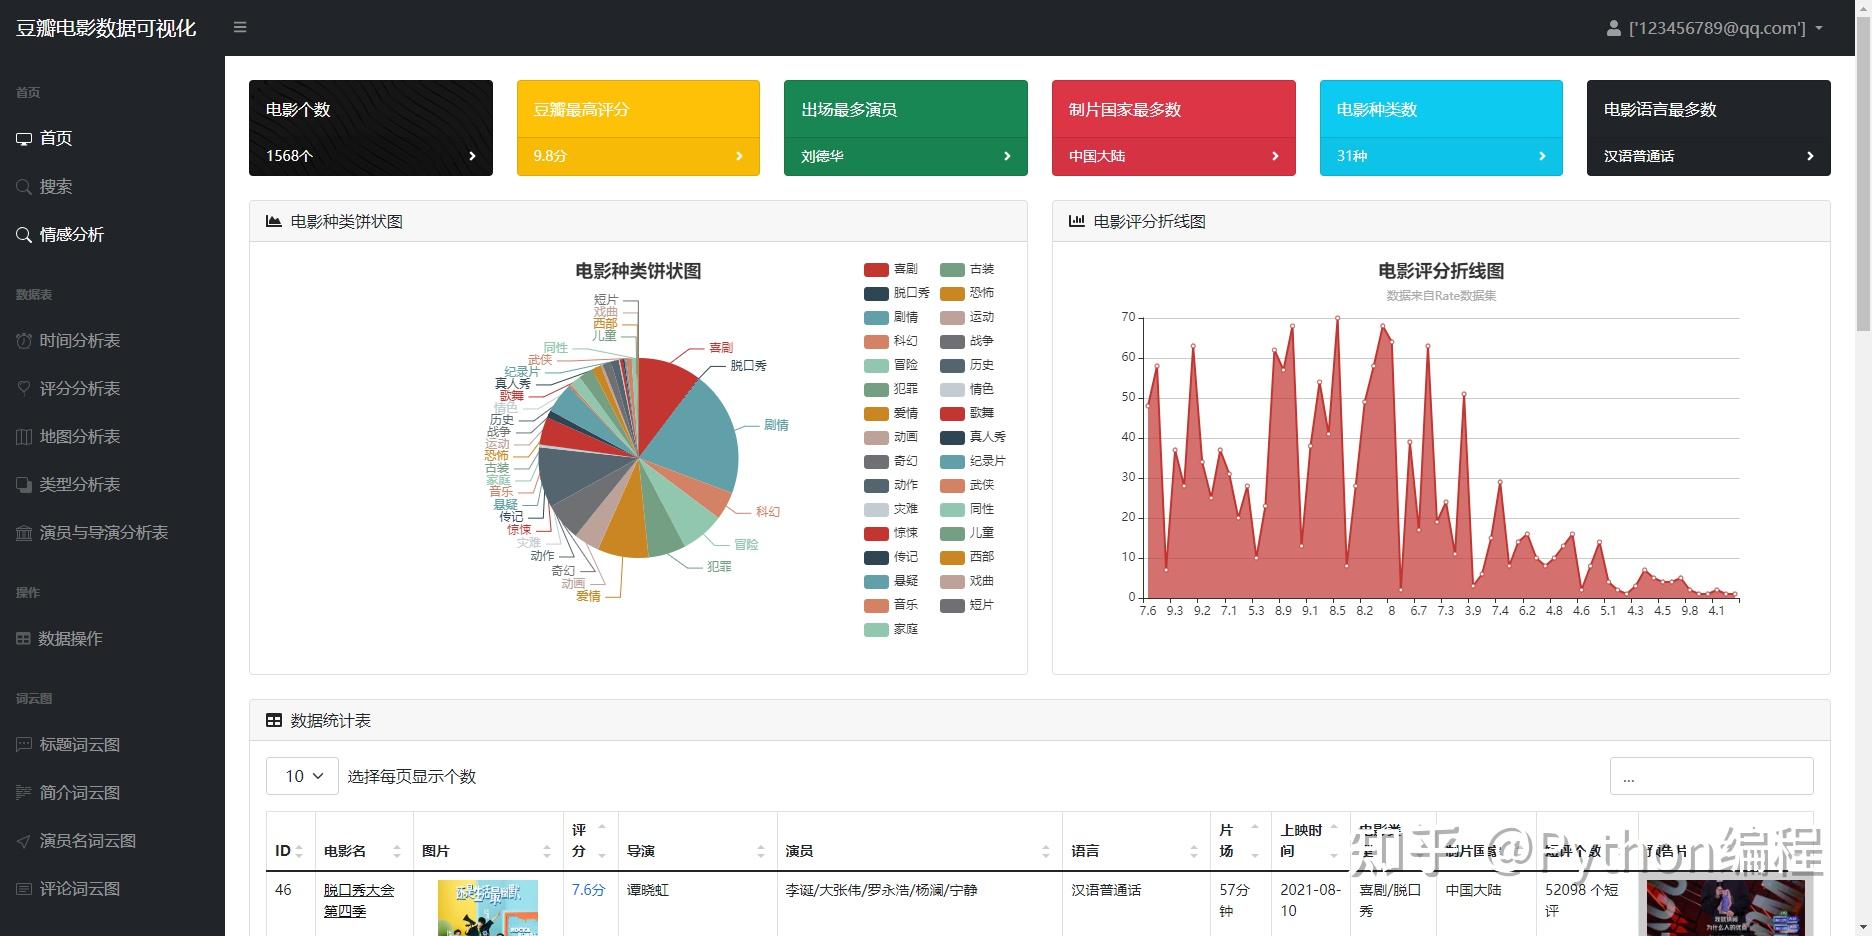Viewport: 1872px width, 936px height.
Task: Click the 搜索 search icon in sidebar
Action: click(24, 186)
